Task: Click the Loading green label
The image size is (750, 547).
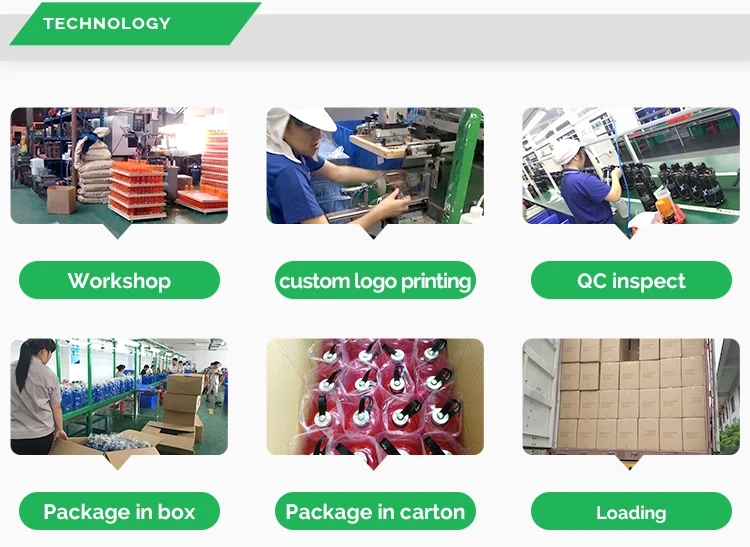Action: (631, 511)
